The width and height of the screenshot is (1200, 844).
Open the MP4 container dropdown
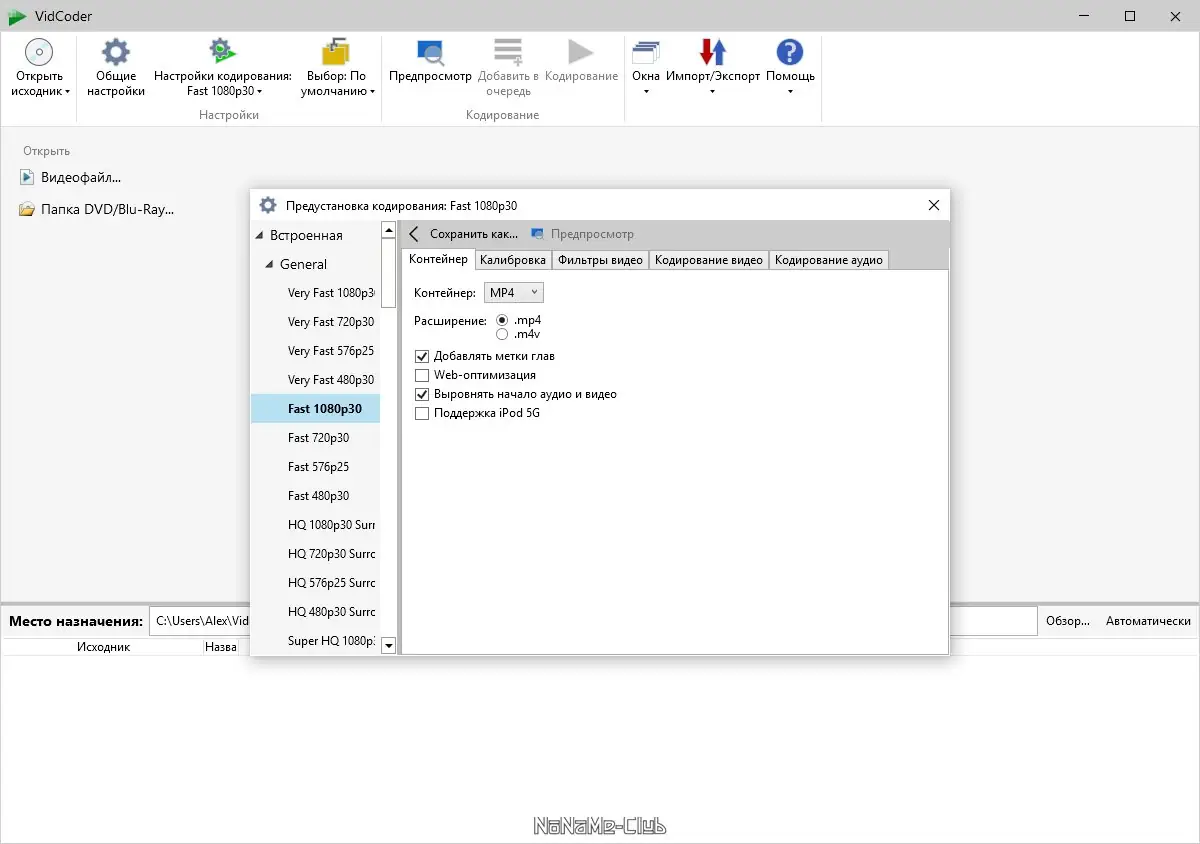(514, 292)
